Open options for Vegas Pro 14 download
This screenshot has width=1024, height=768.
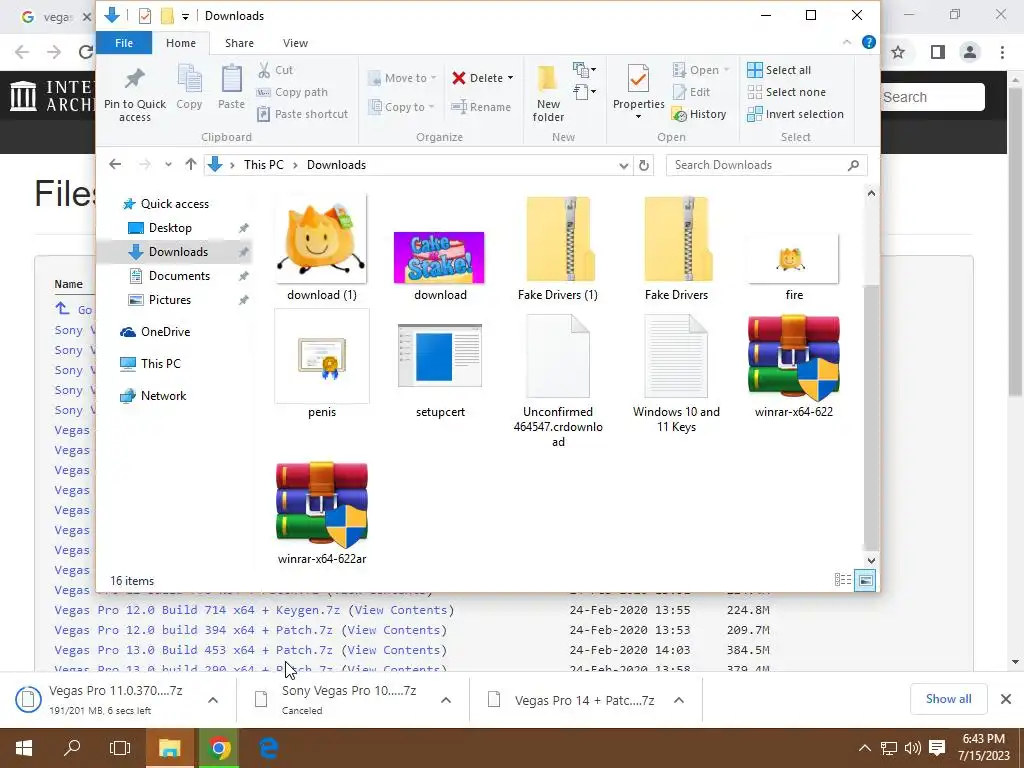[x=679, y=700]
